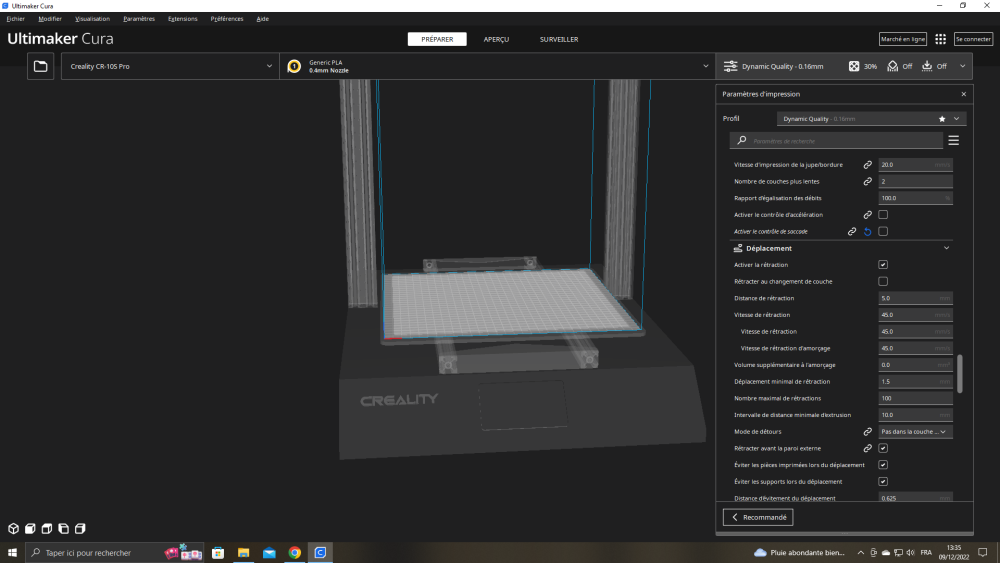The image size is (1000, 563).
Task: Select the left view cube icon
Action: click(63, 529)
